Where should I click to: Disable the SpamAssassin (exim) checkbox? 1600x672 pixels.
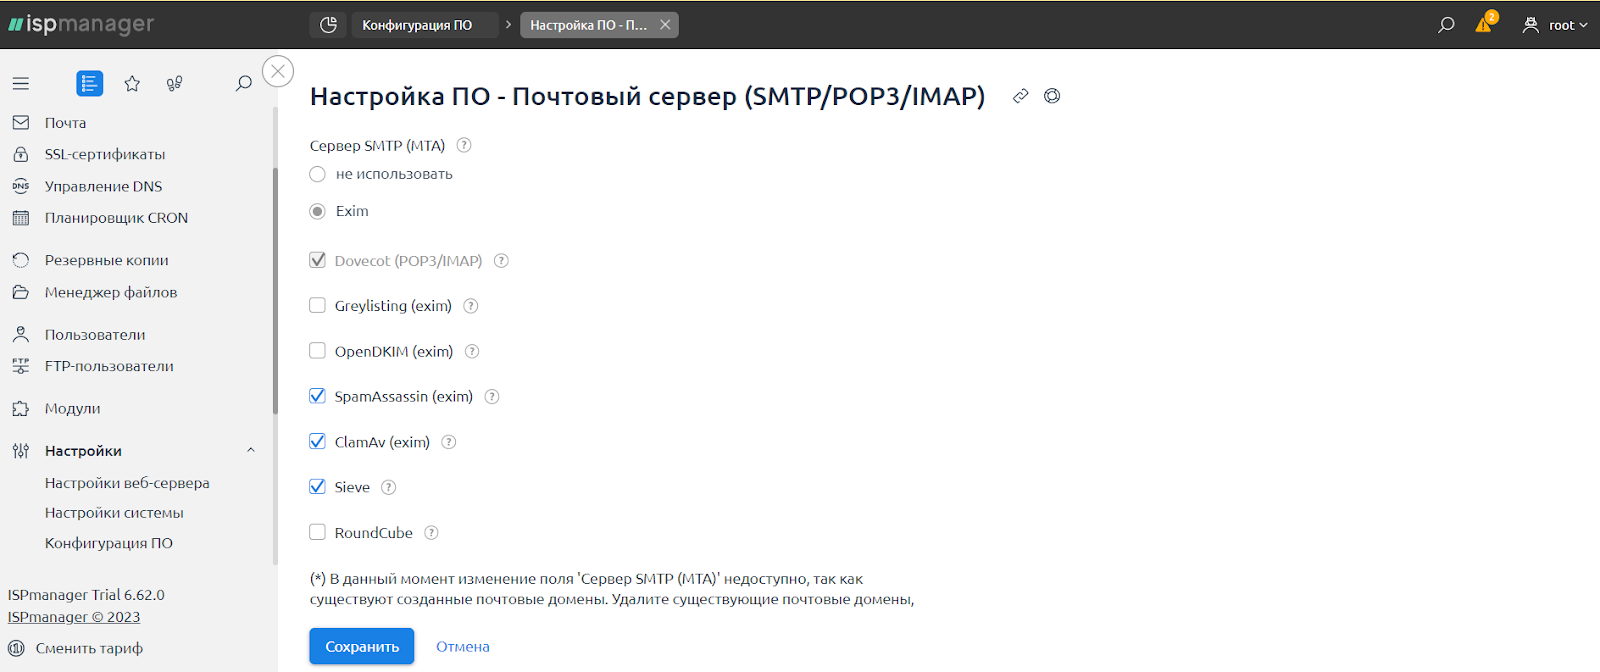pos(318,396)
